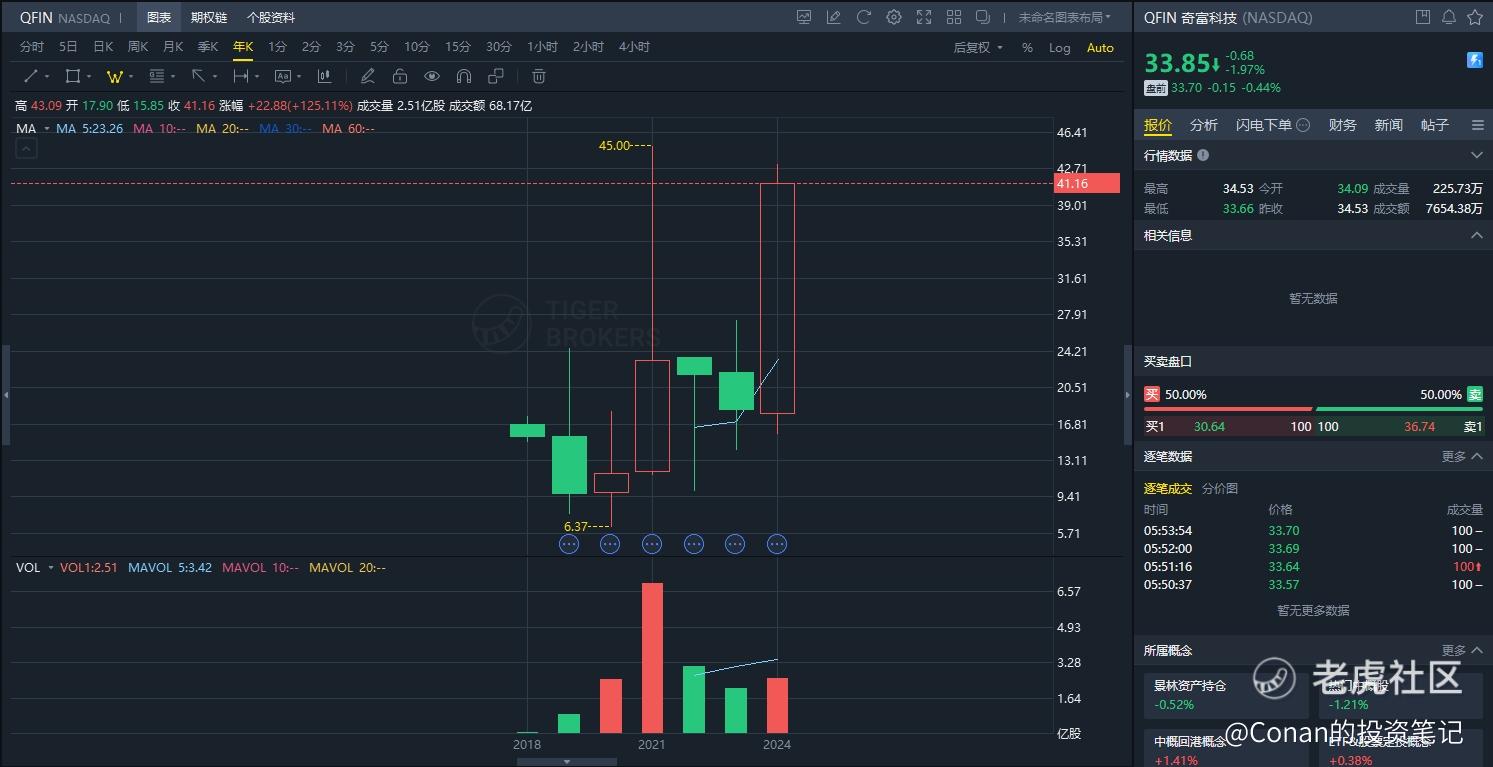Open the 景林资产持仓 concept card
Viewport: 1493px width, 767px height.
click(x=1227, y=695)
